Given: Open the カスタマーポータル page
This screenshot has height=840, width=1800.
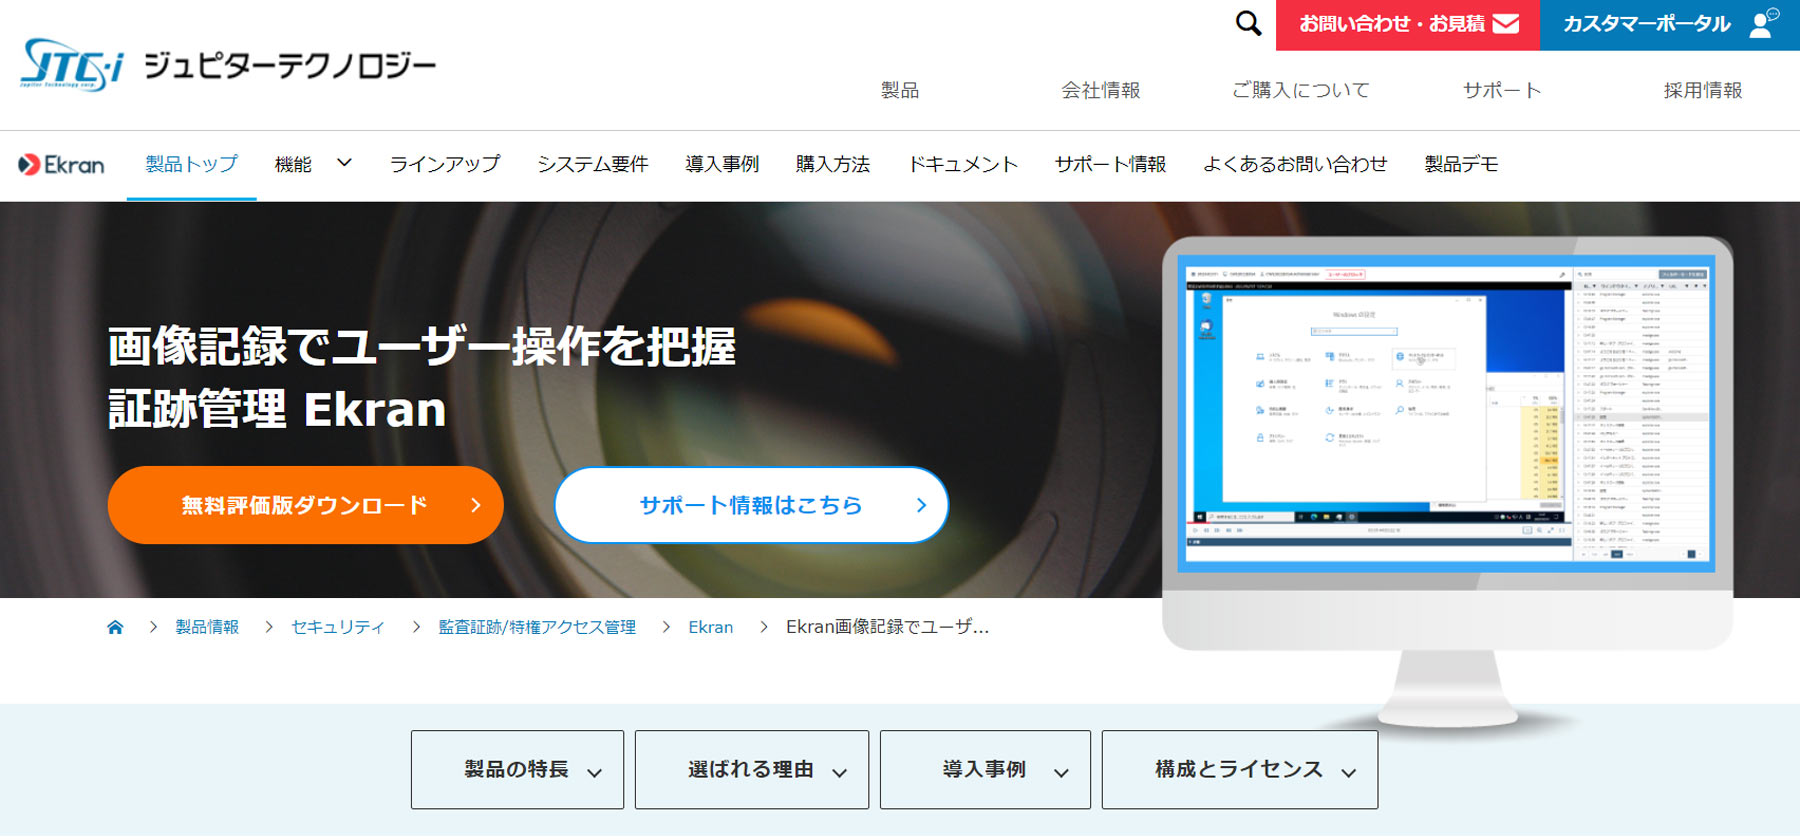Looking at the screenshot, I should 1670,25.
